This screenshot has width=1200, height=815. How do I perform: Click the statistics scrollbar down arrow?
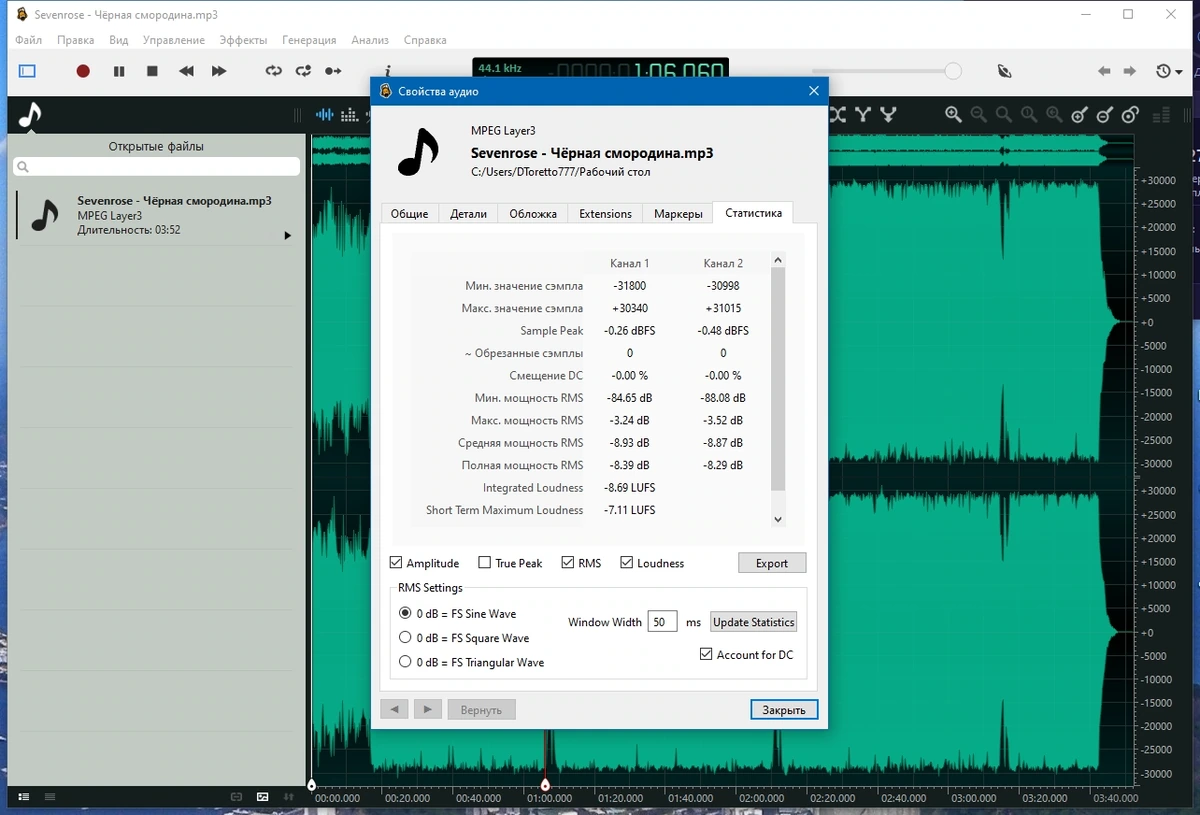tap(778, 519)
